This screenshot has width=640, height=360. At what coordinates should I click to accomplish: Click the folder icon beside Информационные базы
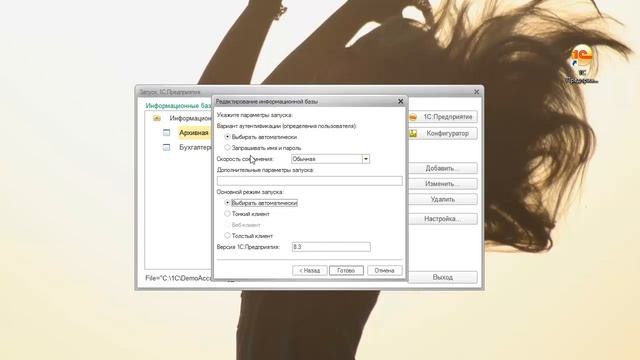[157, 118]
